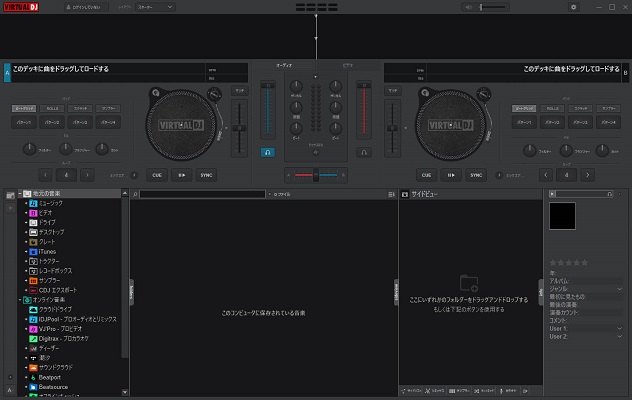This screenshot has width=632, height=400.
Task: Open the スターター layout dropdown
Action: click(x=155, y=7)
